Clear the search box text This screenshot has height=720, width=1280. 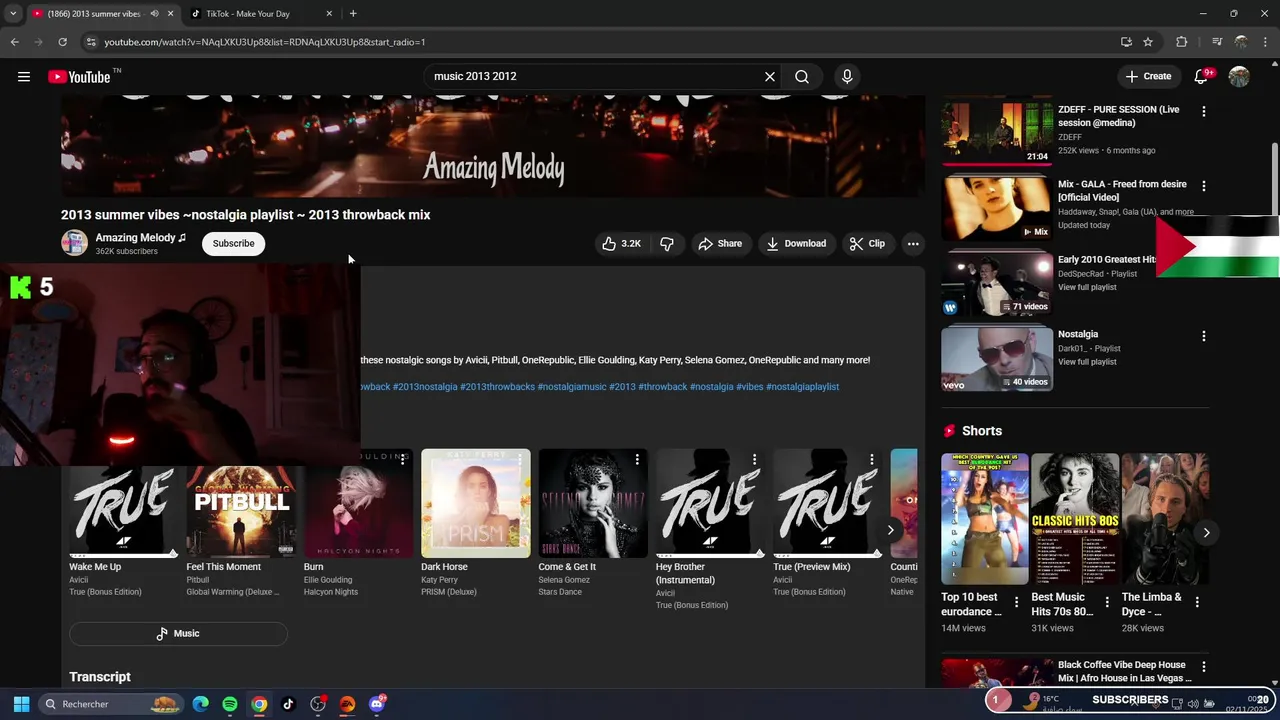point(769,76)
